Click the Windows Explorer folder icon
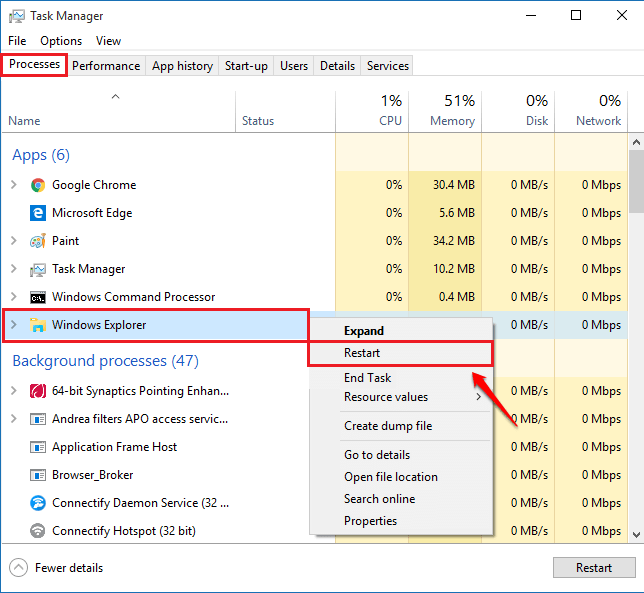 pyautogui.click(x=38, y=325)
